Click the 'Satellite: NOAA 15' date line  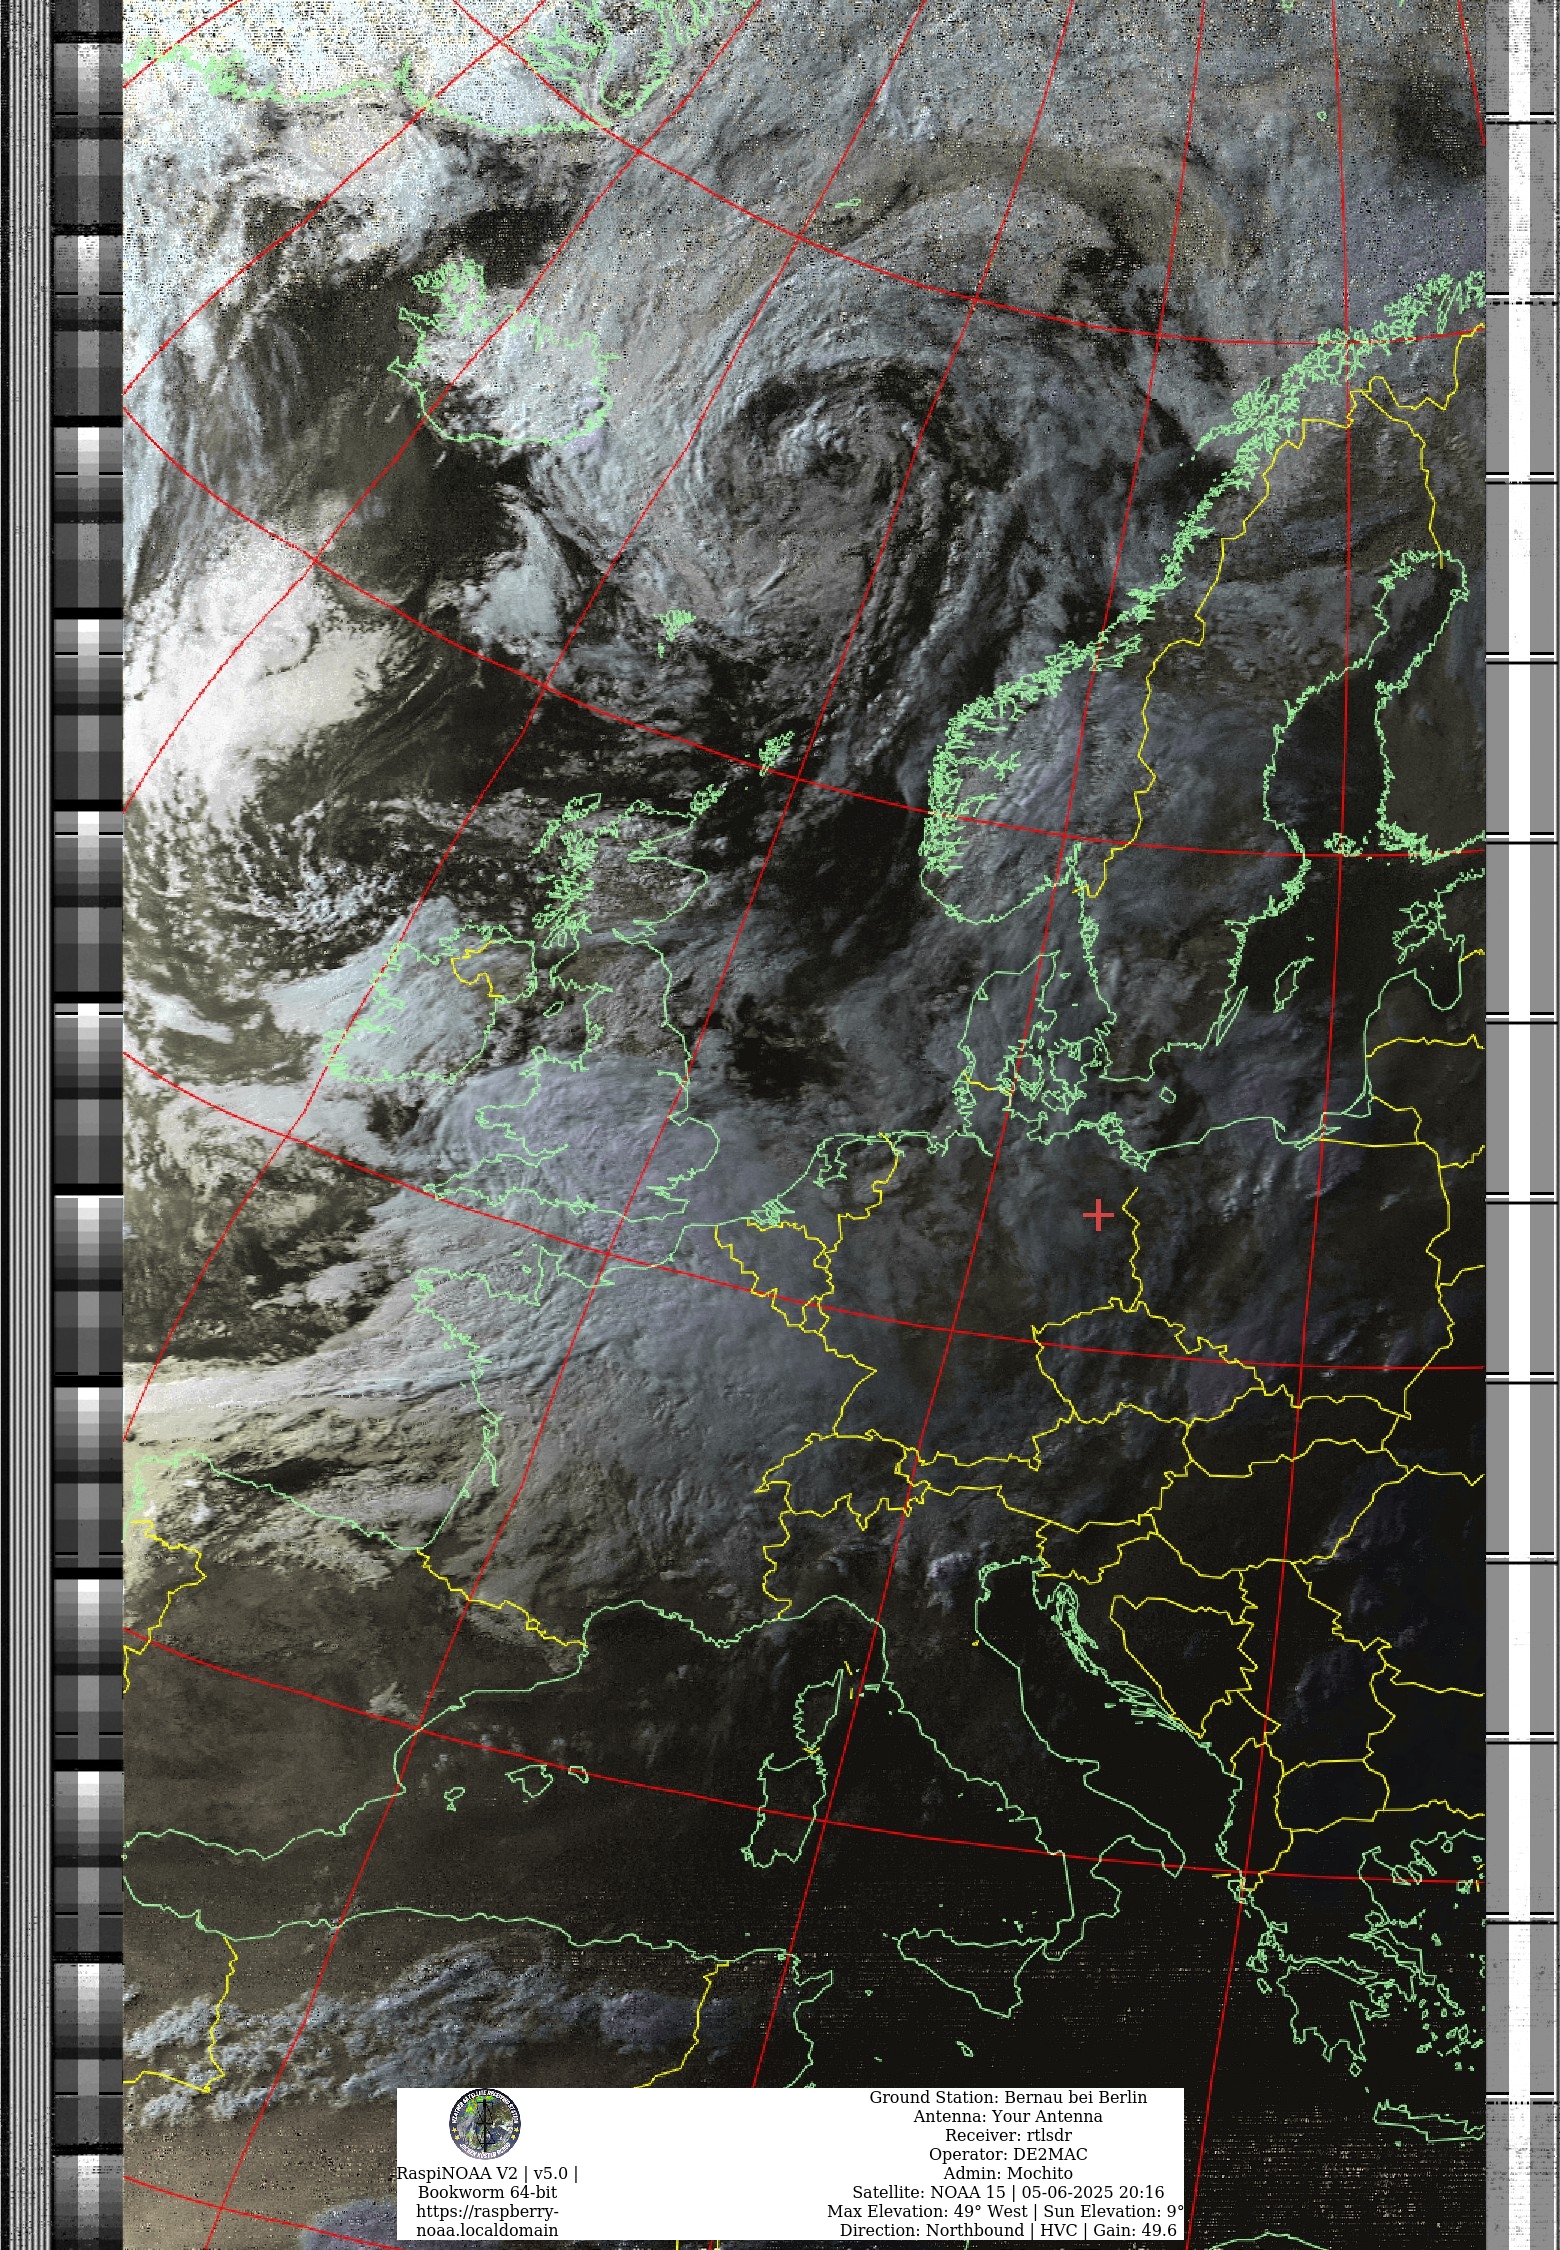[x=1008, y=2192]
